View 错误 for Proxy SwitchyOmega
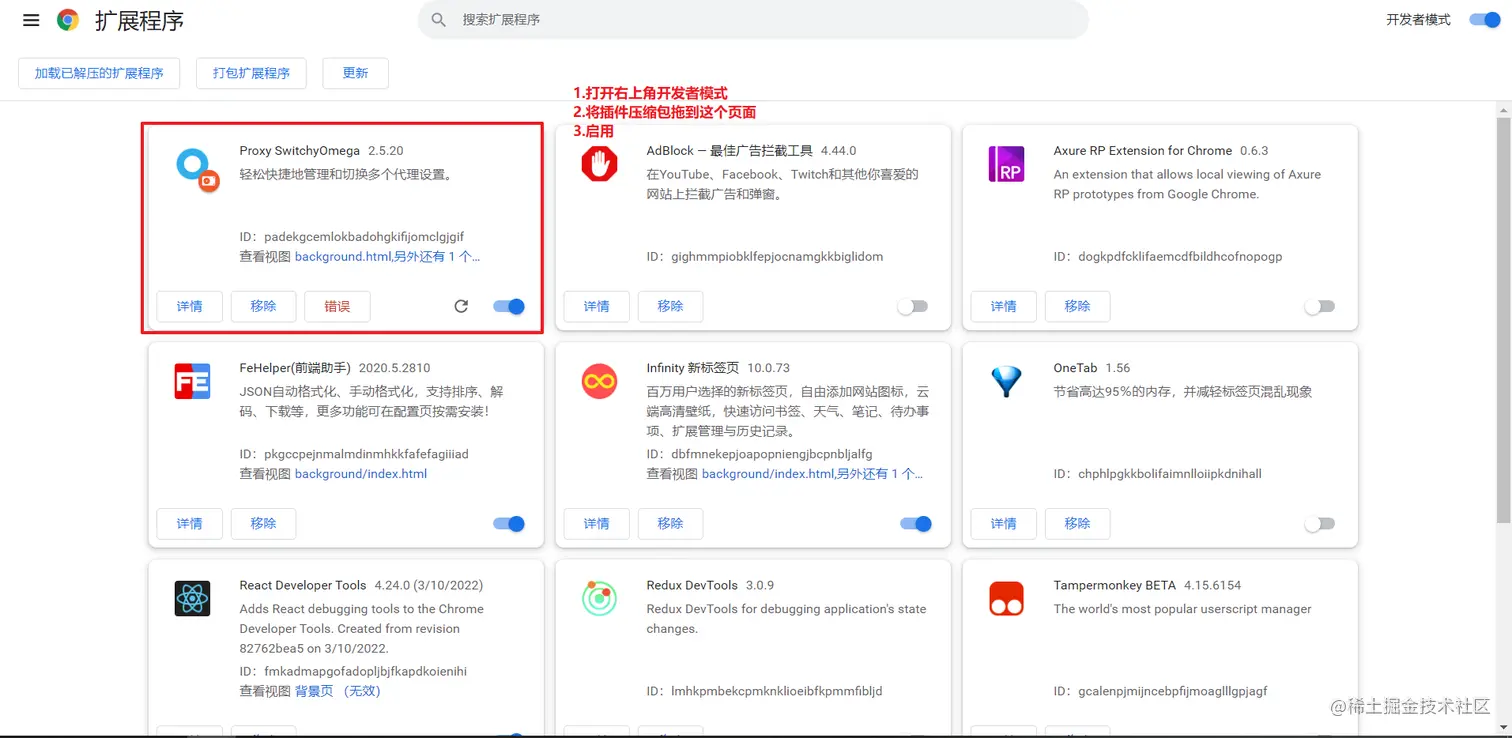Viewport: 1512px width, 738px height. 338,306
